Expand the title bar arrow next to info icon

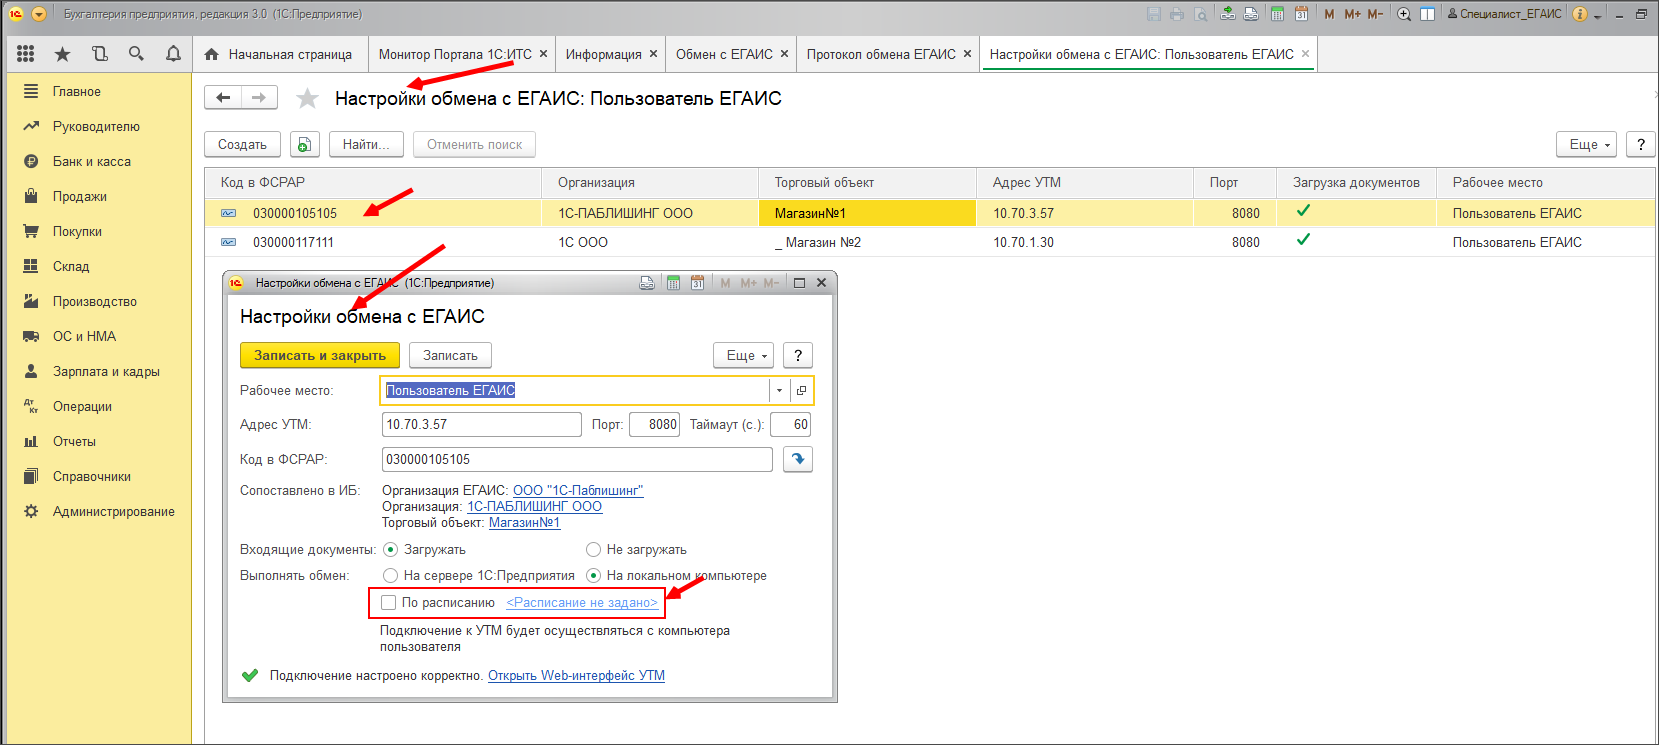tap(1597, 15)
